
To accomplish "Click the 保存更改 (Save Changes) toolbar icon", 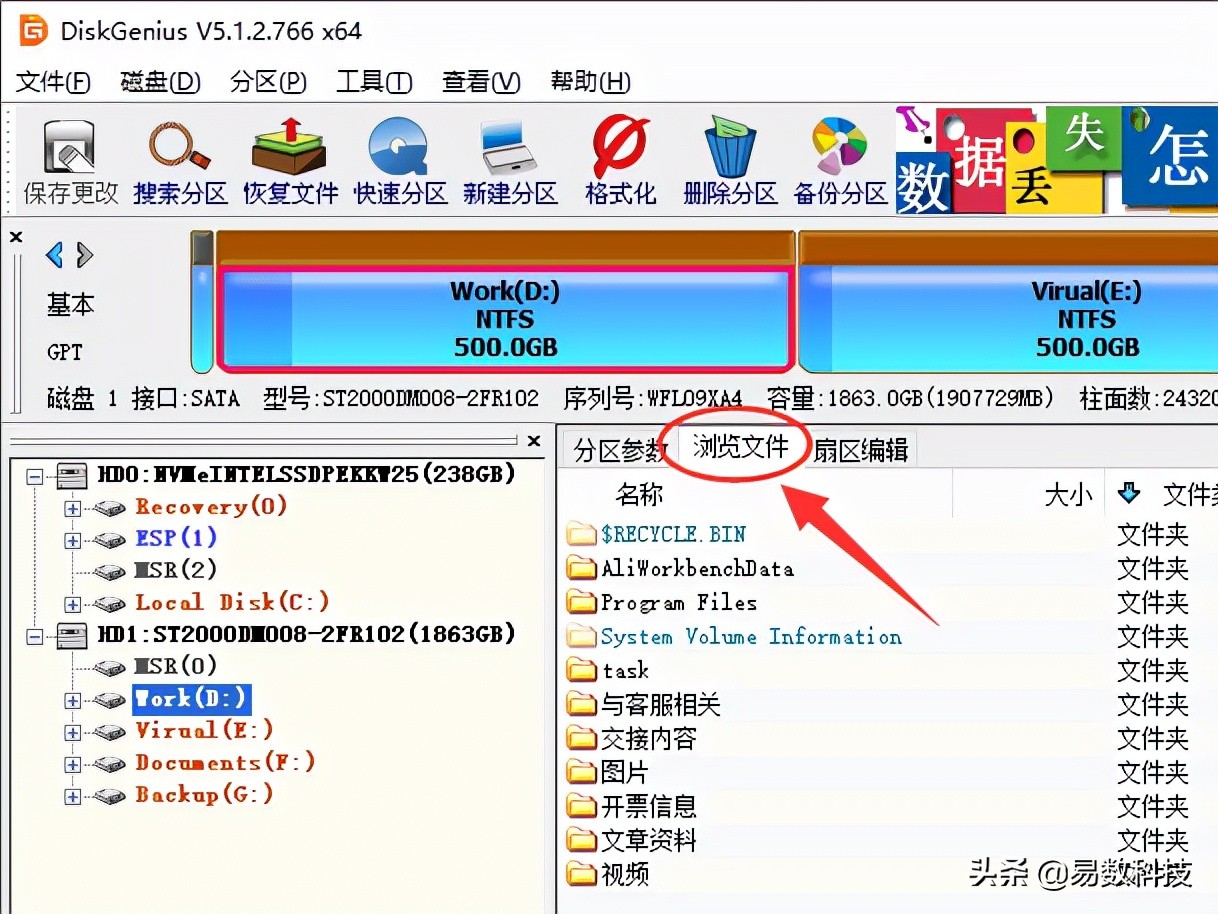I will tap(68, 158).
